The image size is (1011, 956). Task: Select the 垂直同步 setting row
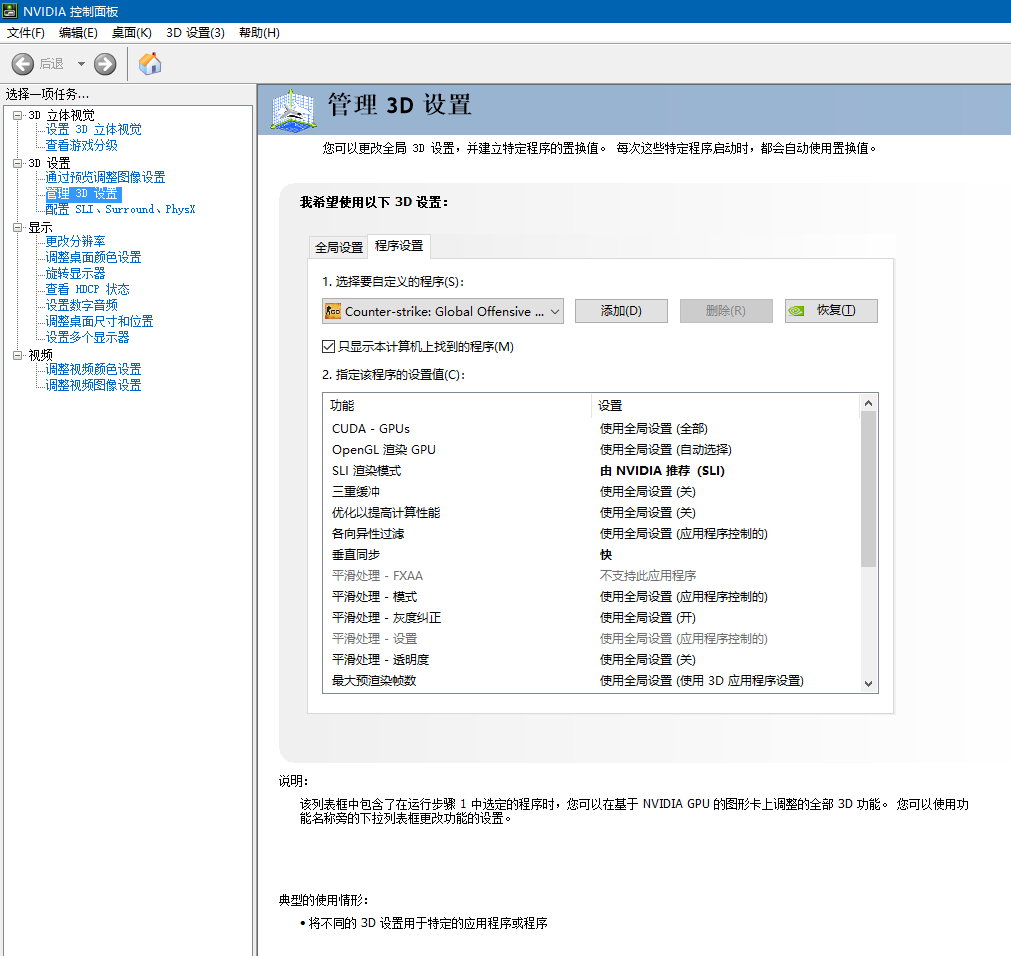pos(591,554)
